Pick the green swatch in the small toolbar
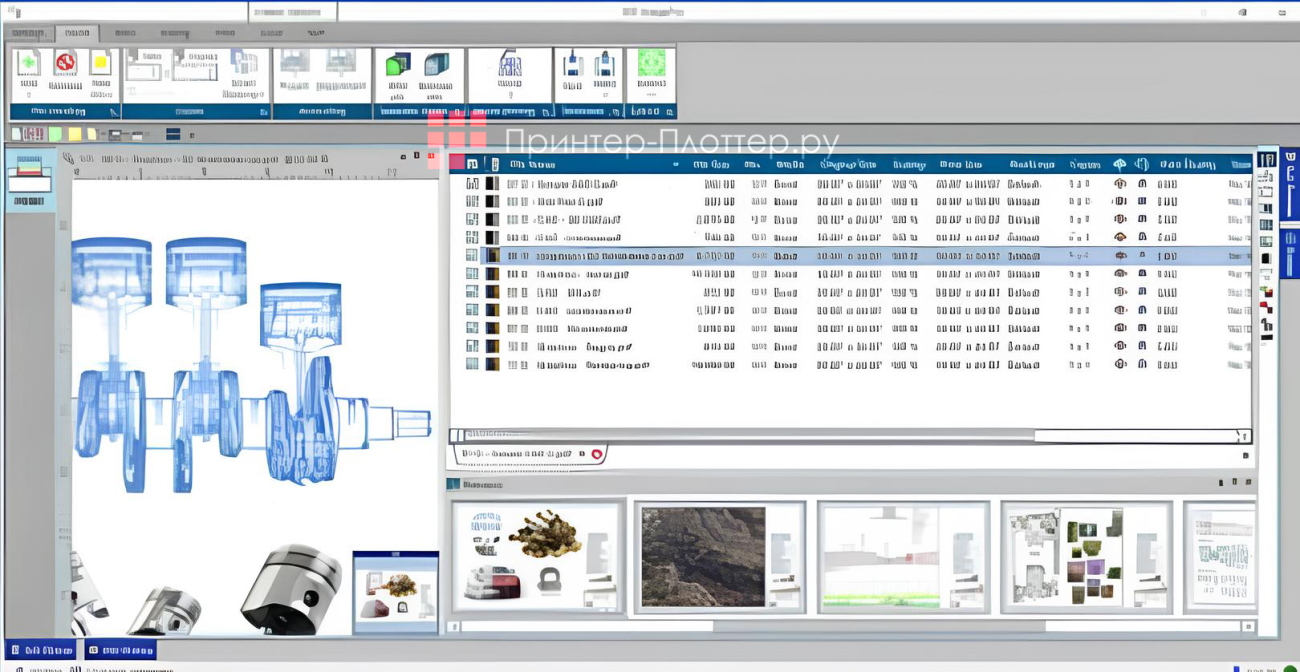 pyautogui.click(x=55, y=134)
